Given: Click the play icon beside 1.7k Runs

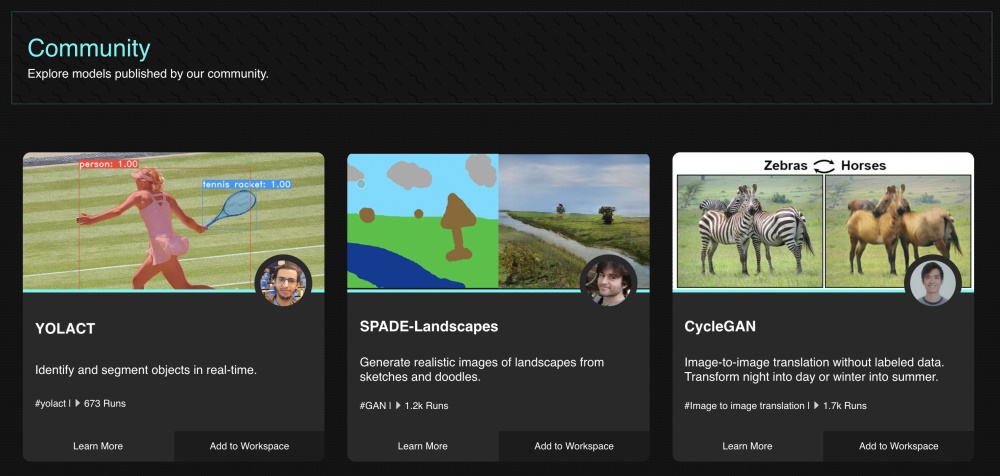Looking at the screenshot, I should tap(817, 406).
